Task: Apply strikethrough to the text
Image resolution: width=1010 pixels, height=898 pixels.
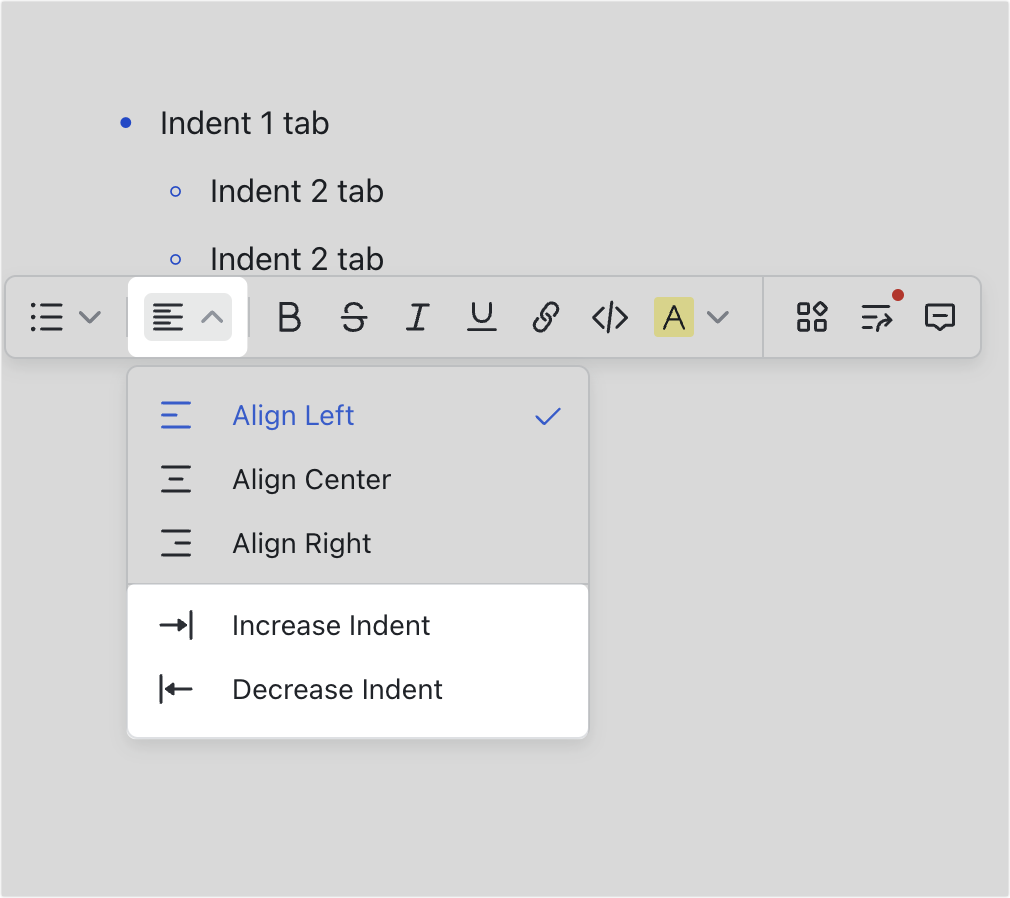Action: pos(353,317)
